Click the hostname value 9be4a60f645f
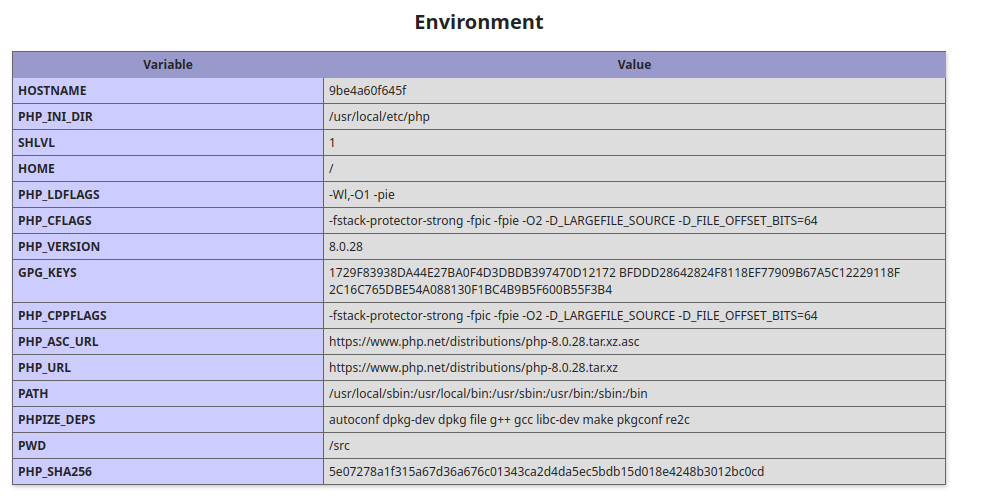This screenshot has height=500, width=1005. [367, 91]
